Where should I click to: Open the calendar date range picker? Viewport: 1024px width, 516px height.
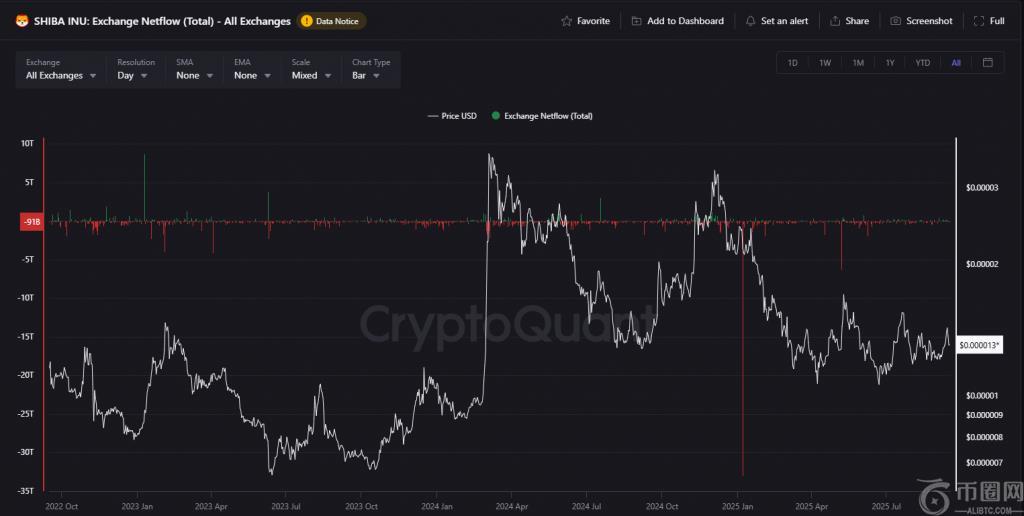pyautogui.click(x=987, y=63)
